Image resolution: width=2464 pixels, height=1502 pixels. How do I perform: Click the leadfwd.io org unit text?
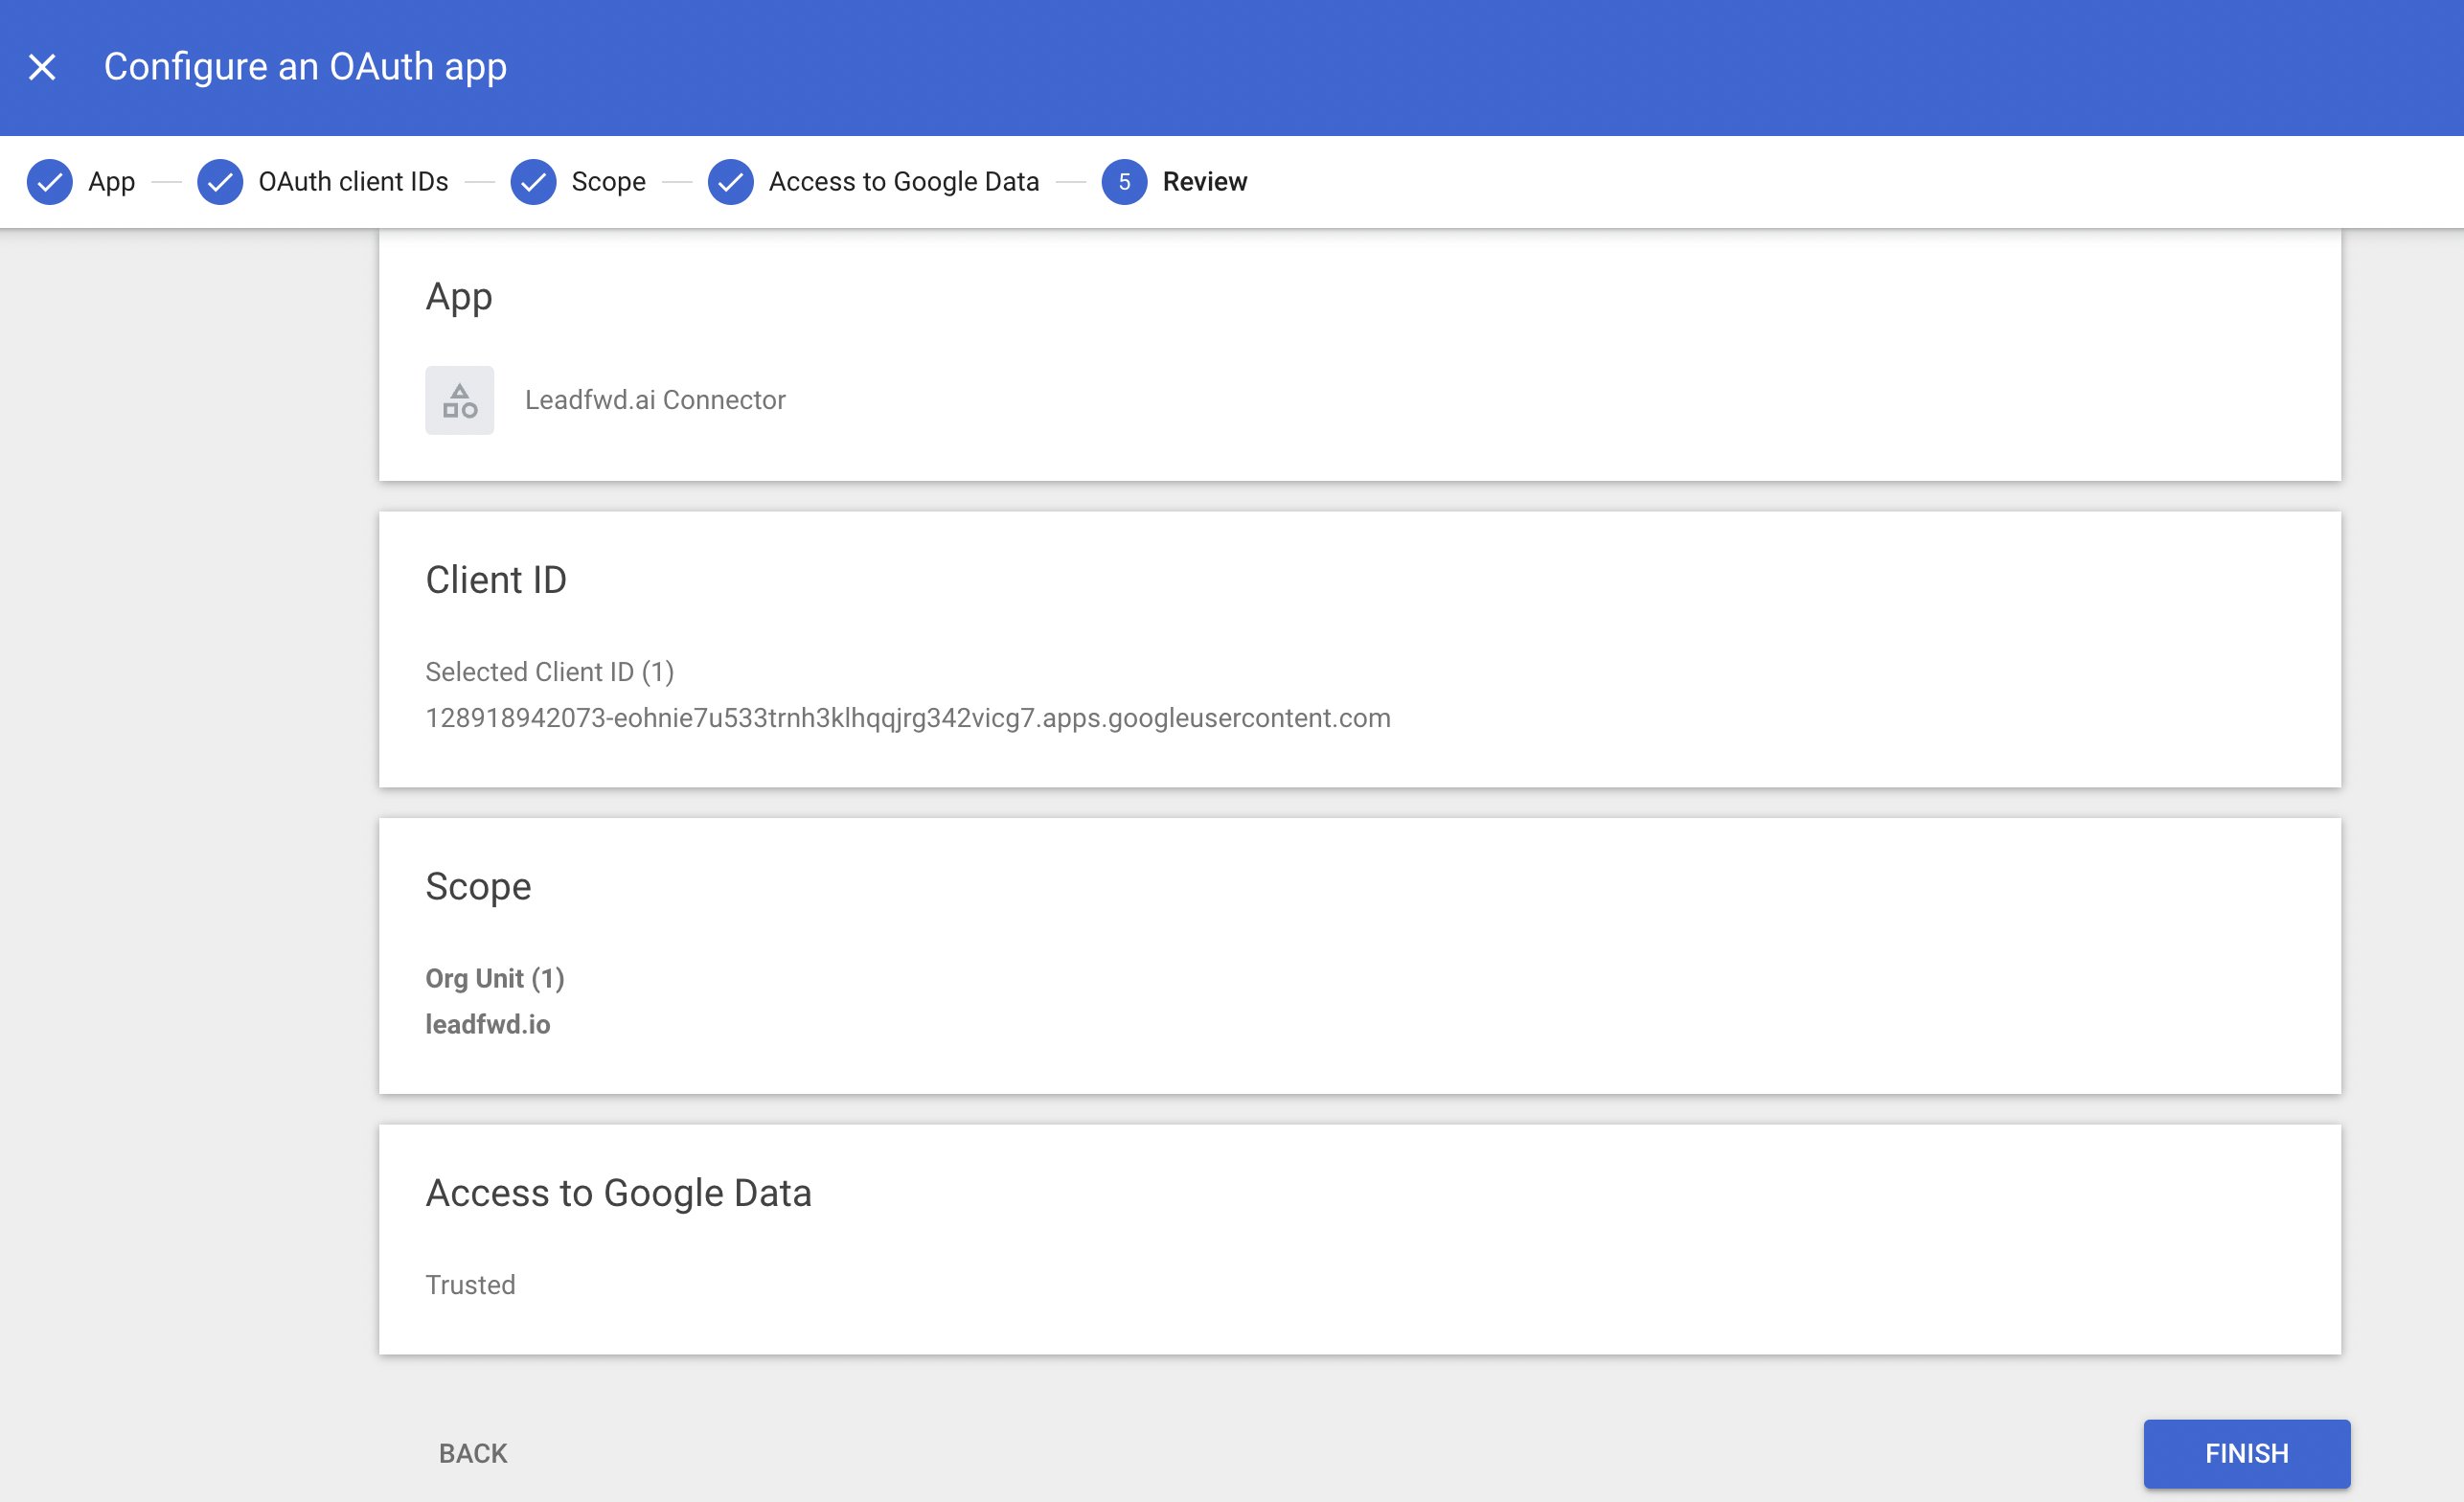488,1024
